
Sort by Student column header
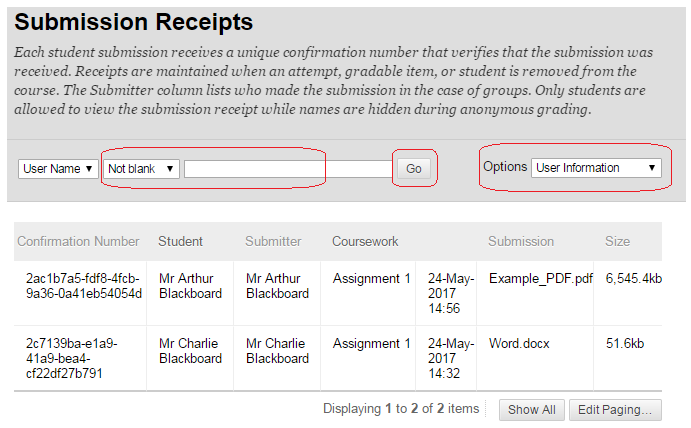180,241
